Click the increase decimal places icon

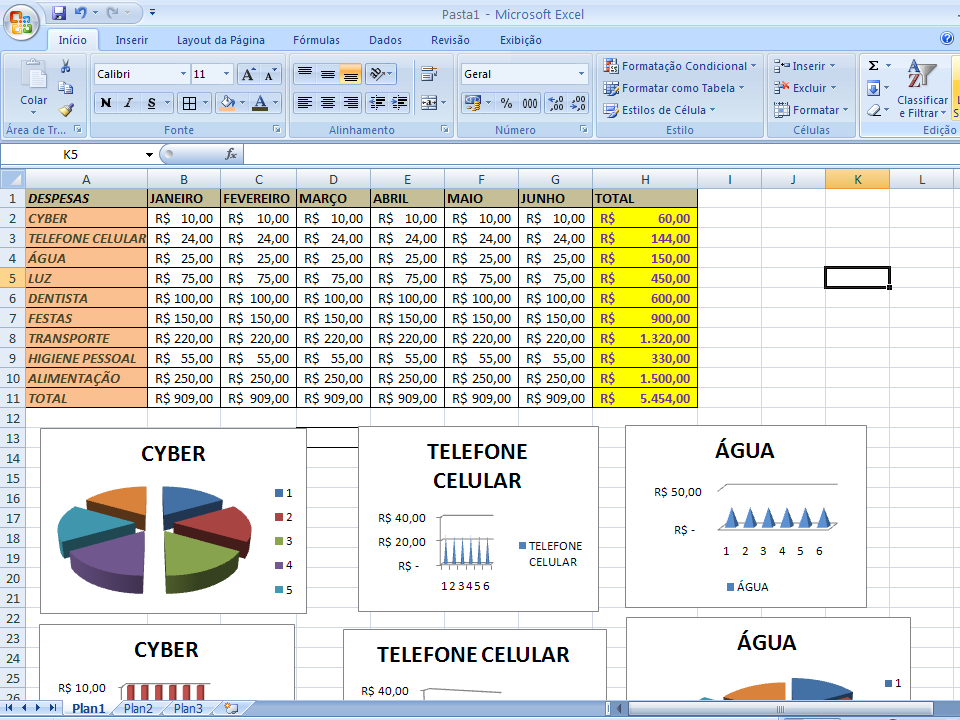coord(554,104)
